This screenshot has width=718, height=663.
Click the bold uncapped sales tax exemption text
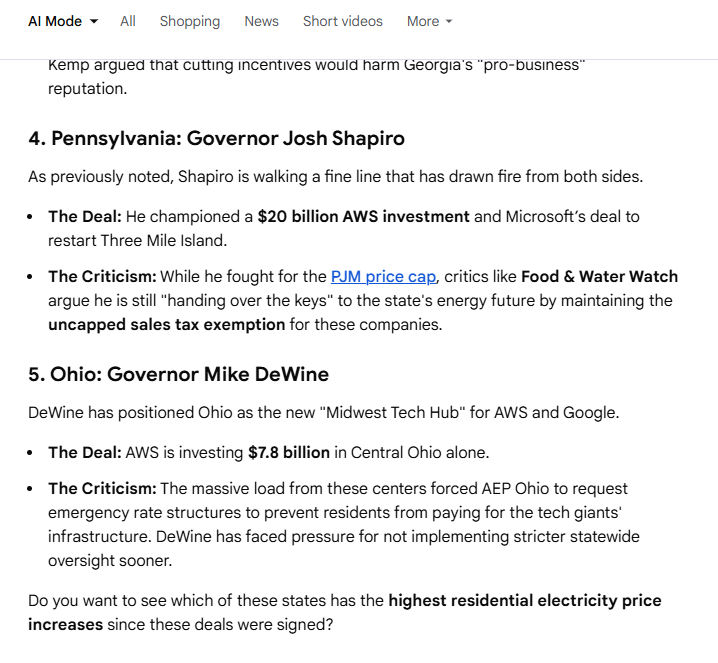(167, 324)
